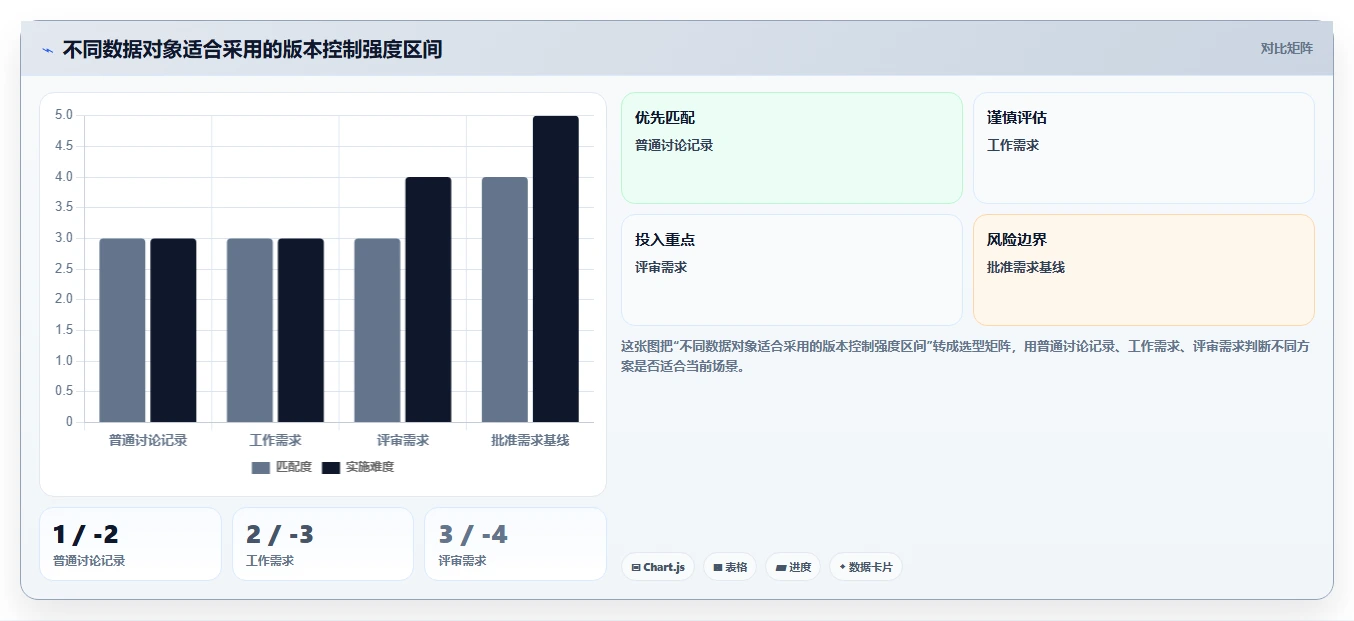Click the 匹配度 bar for 评审需求

point(377,330)
